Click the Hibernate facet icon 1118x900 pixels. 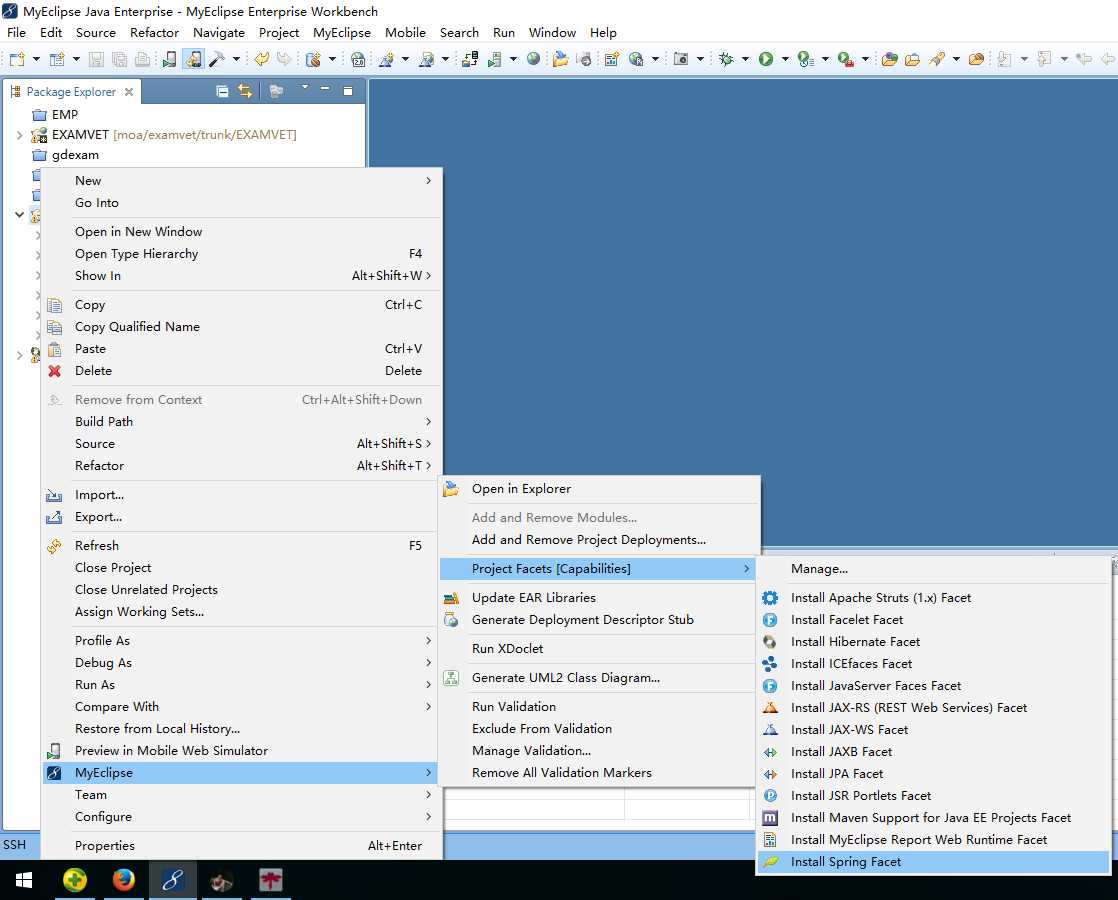point(770,642)
